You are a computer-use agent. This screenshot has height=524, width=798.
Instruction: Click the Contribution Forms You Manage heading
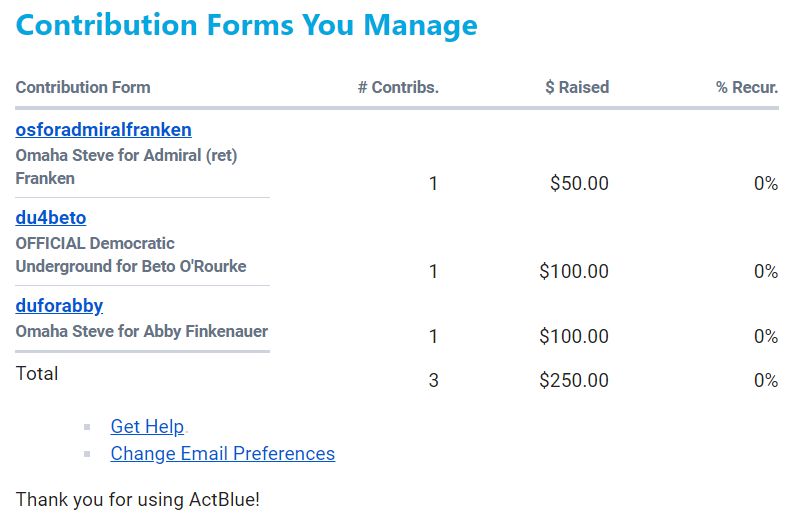(x=246, y=25)
